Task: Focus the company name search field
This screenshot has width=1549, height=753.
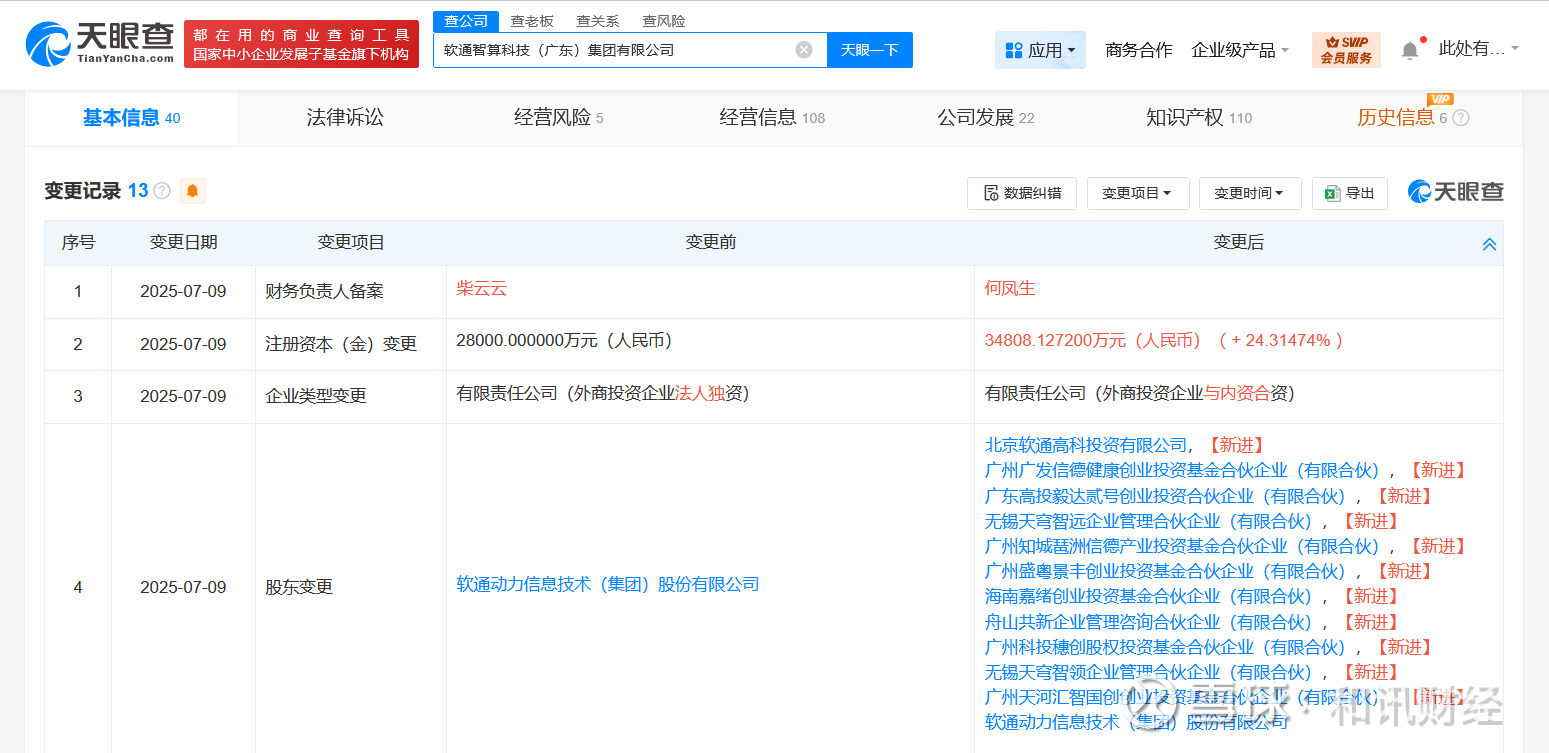Action: pyautogui.click(x=617, y=50)
